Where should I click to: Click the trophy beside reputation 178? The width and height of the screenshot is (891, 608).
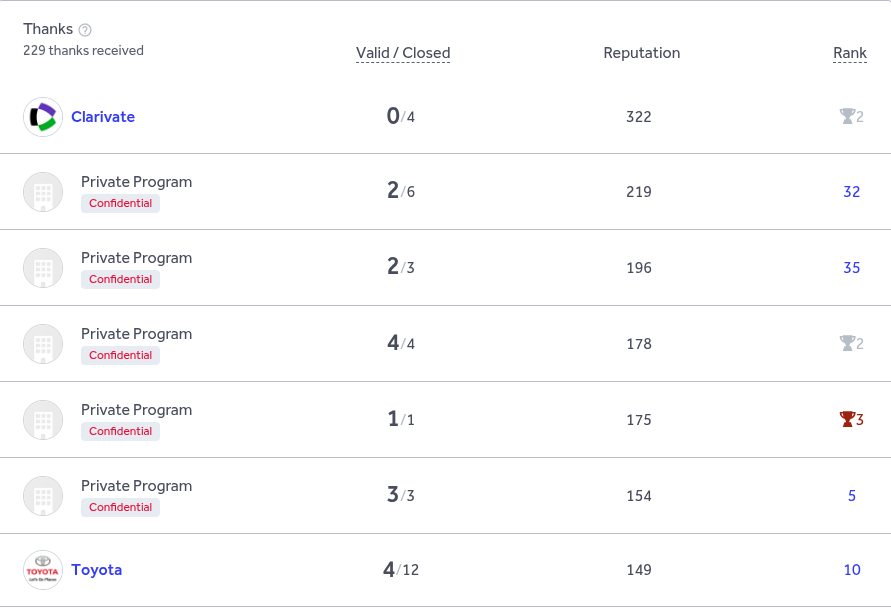point(848,344)
